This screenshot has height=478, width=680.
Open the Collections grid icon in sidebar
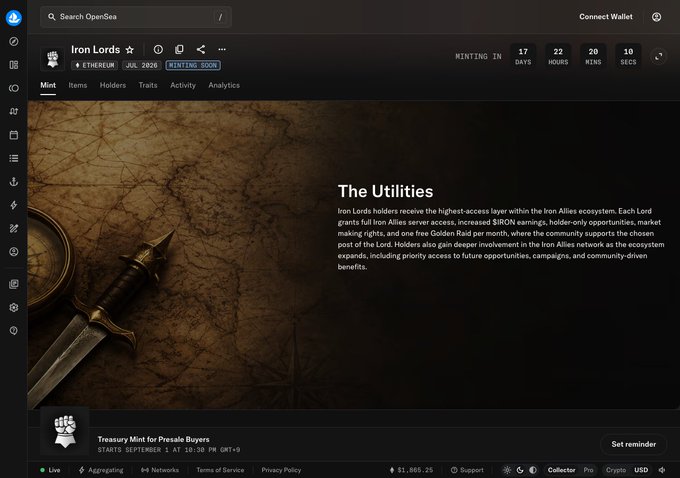point(13,65)
